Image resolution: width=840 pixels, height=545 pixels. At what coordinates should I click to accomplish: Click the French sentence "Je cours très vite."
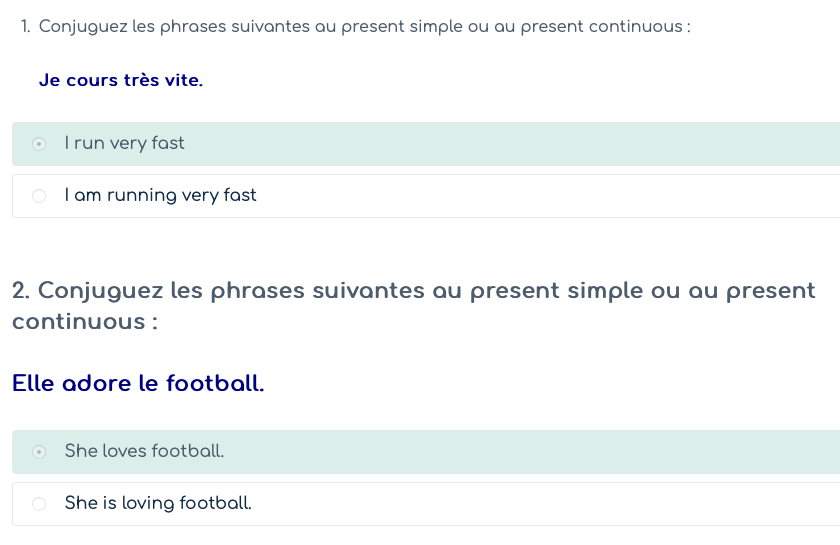[x=121, y=81]
